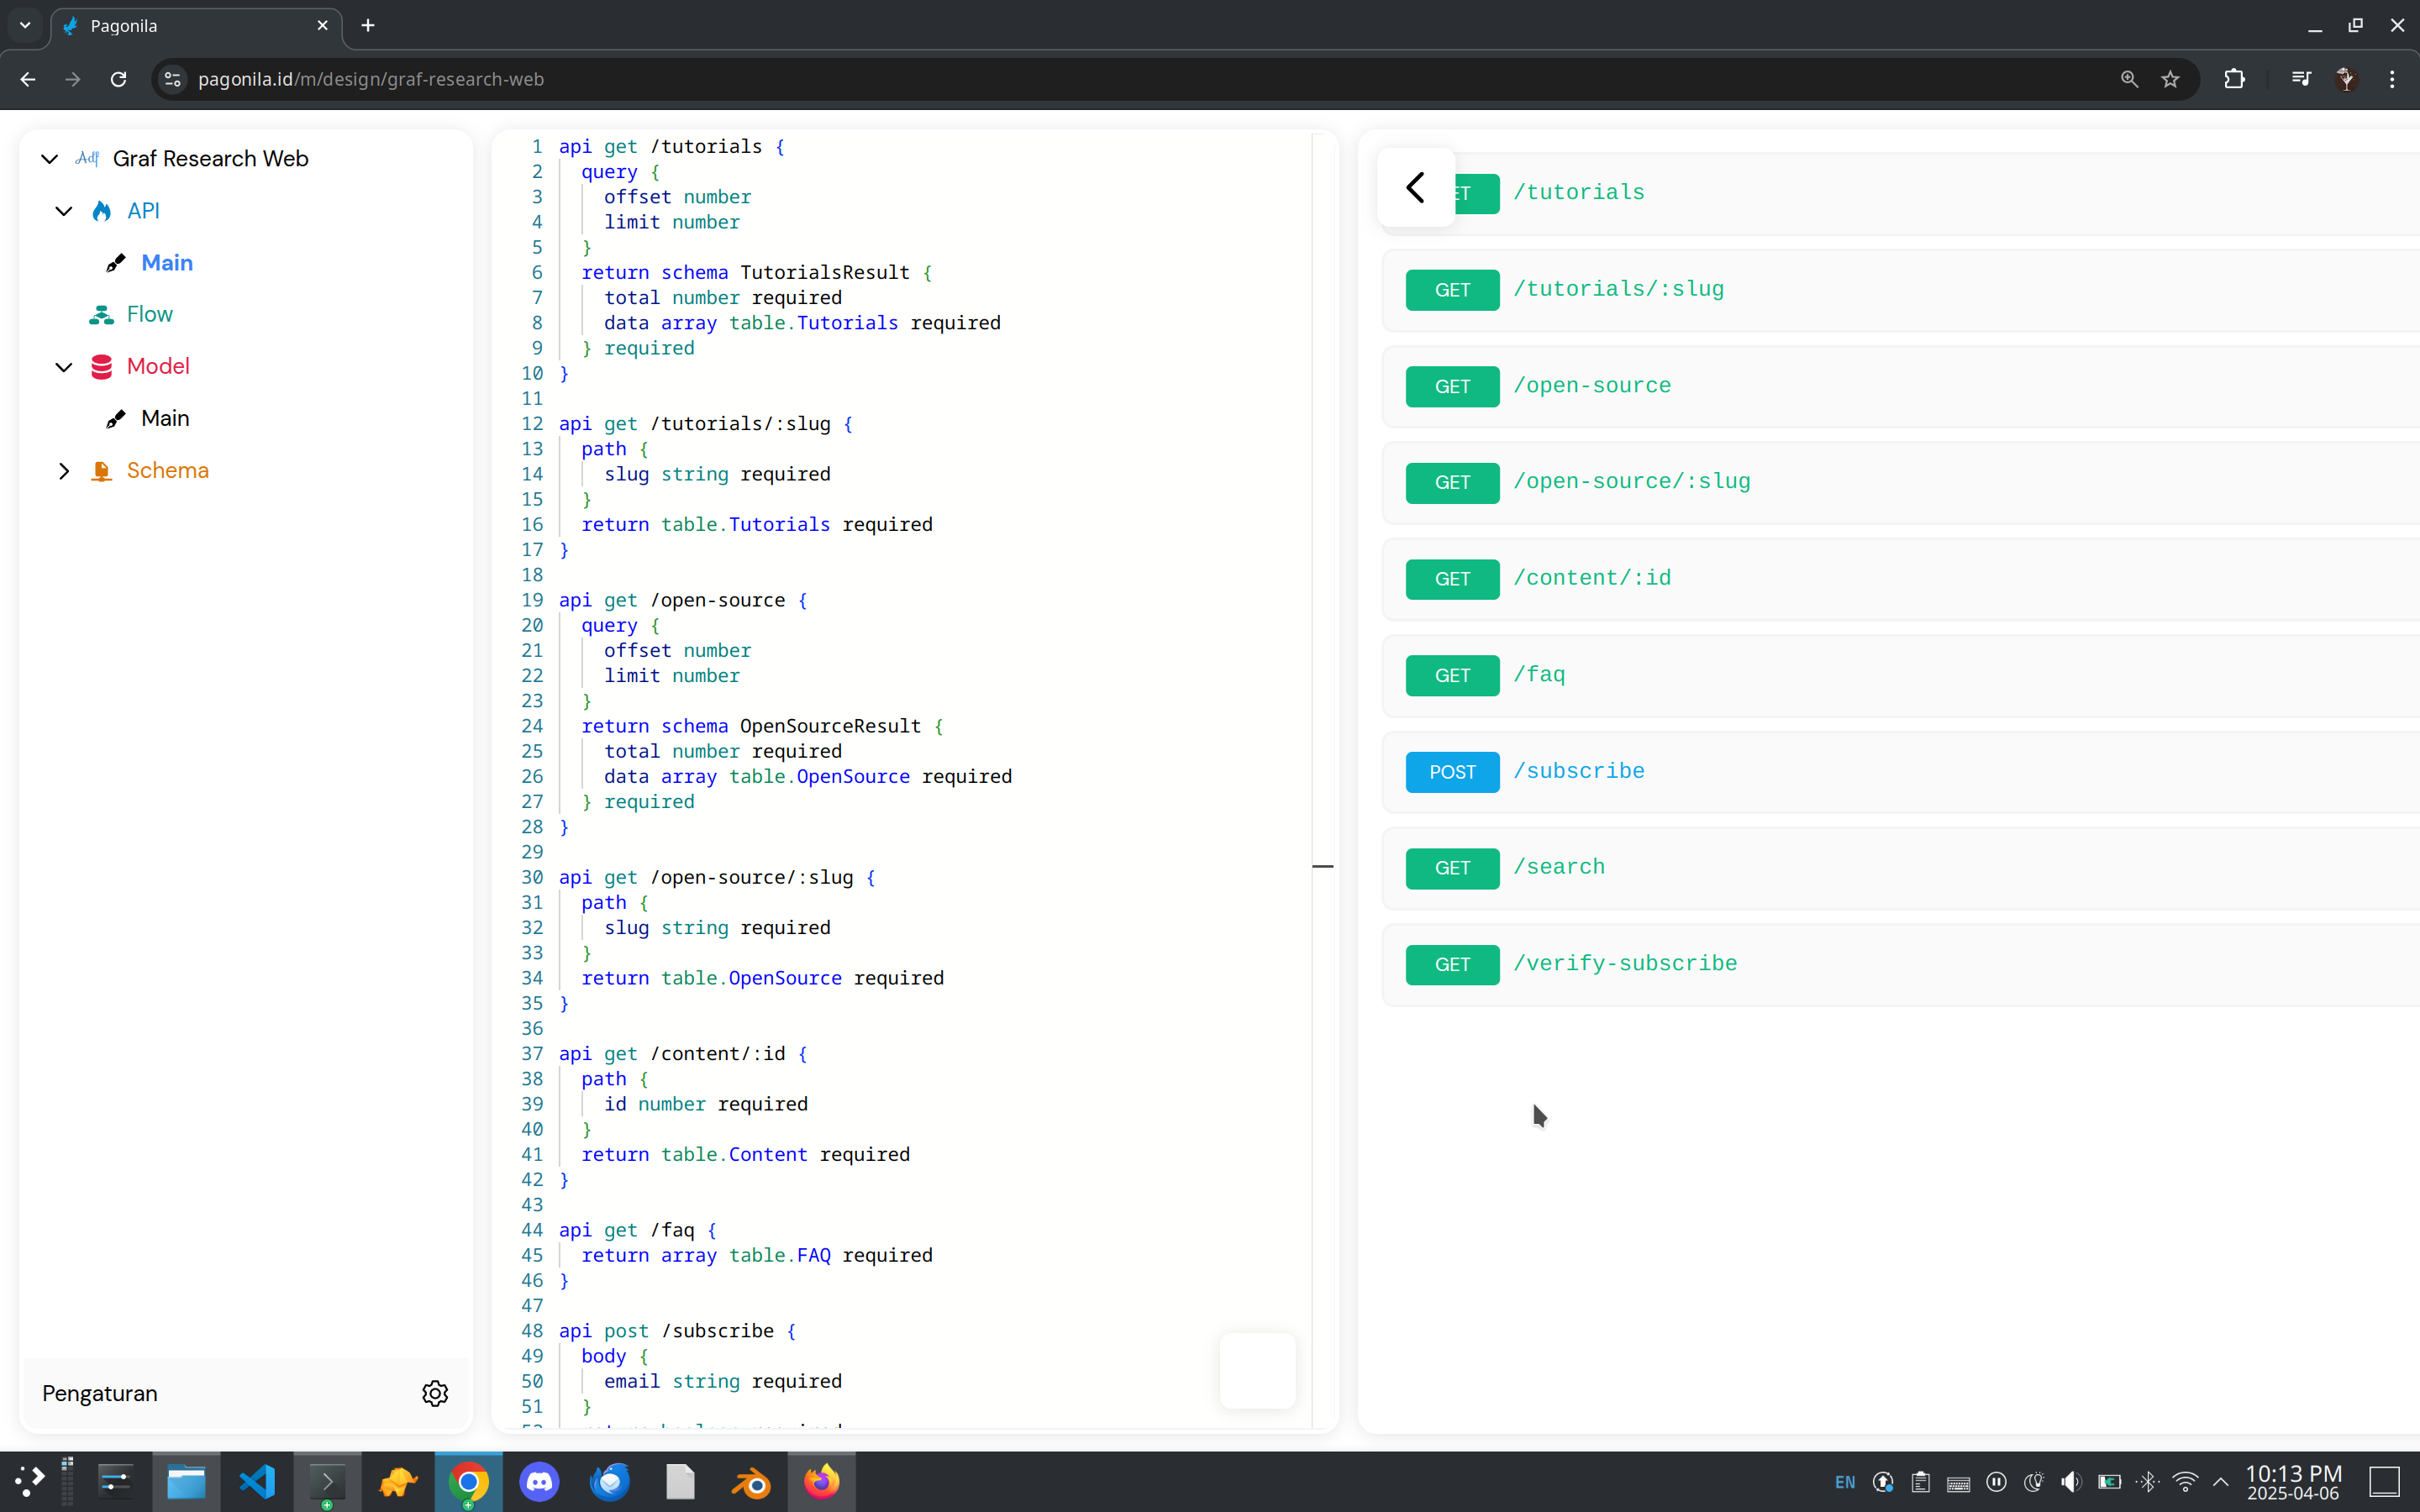The height and width of the screenshot is (1512, 2420).
Task: Collapse the Graf Research Web tree
Action: pos(49,159)
